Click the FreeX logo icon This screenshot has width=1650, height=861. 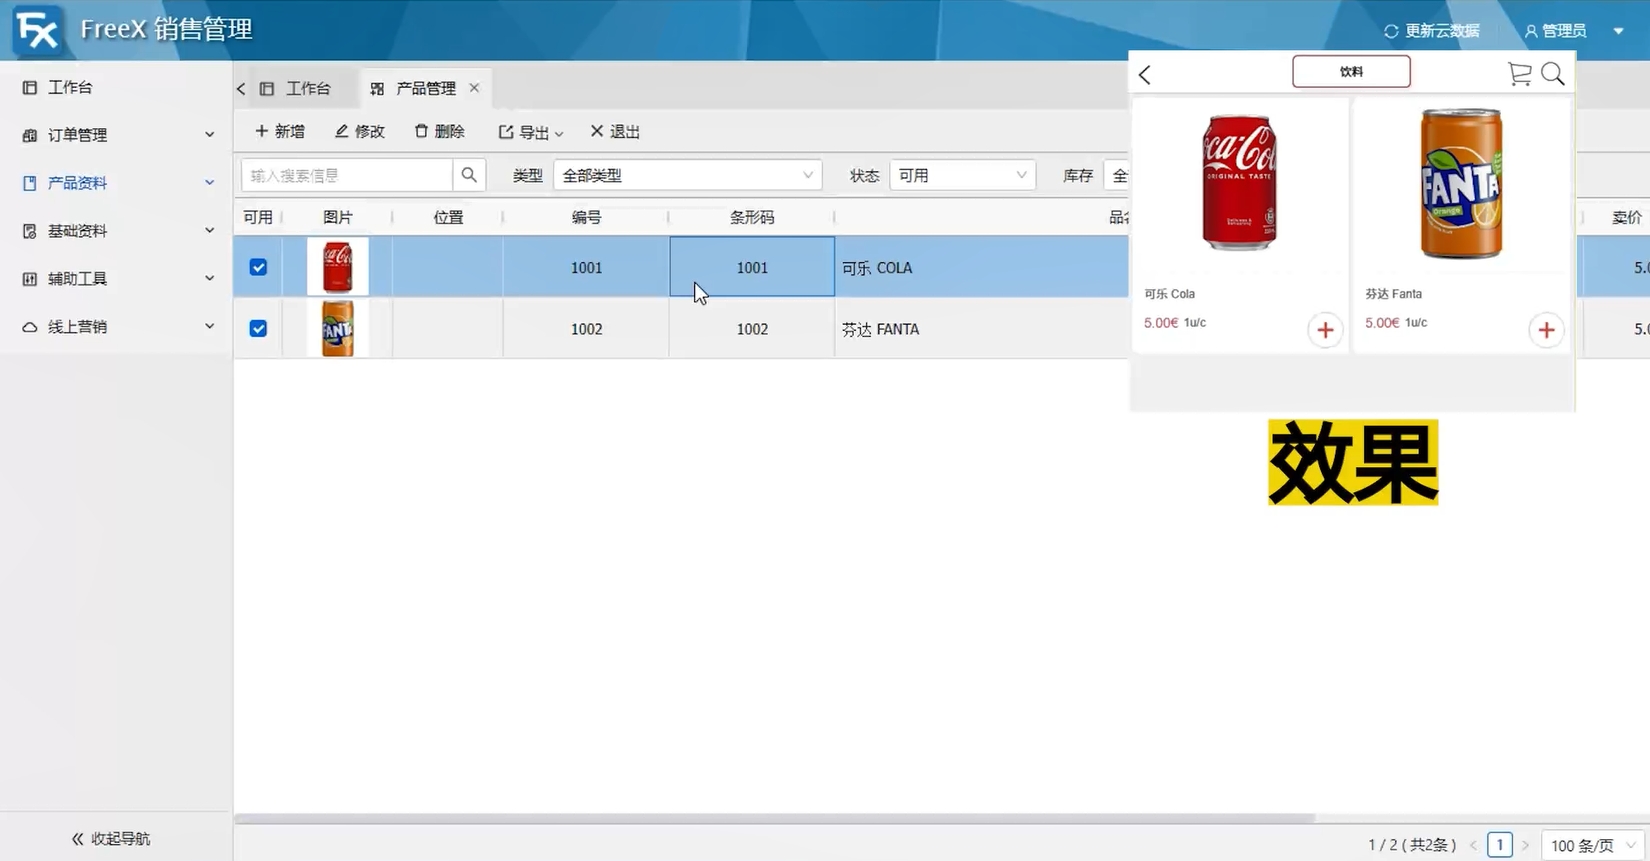[38, 30]
